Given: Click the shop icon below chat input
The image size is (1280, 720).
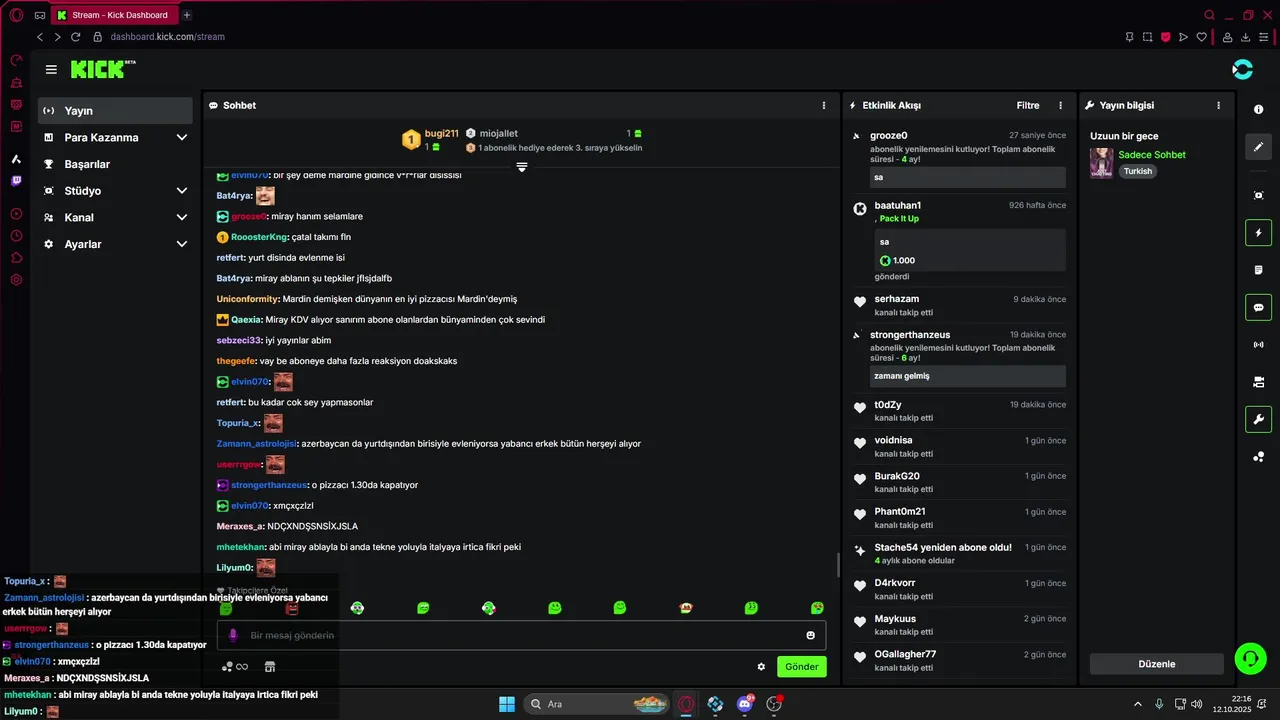Looking at the screenshot, I should point(270,667).
